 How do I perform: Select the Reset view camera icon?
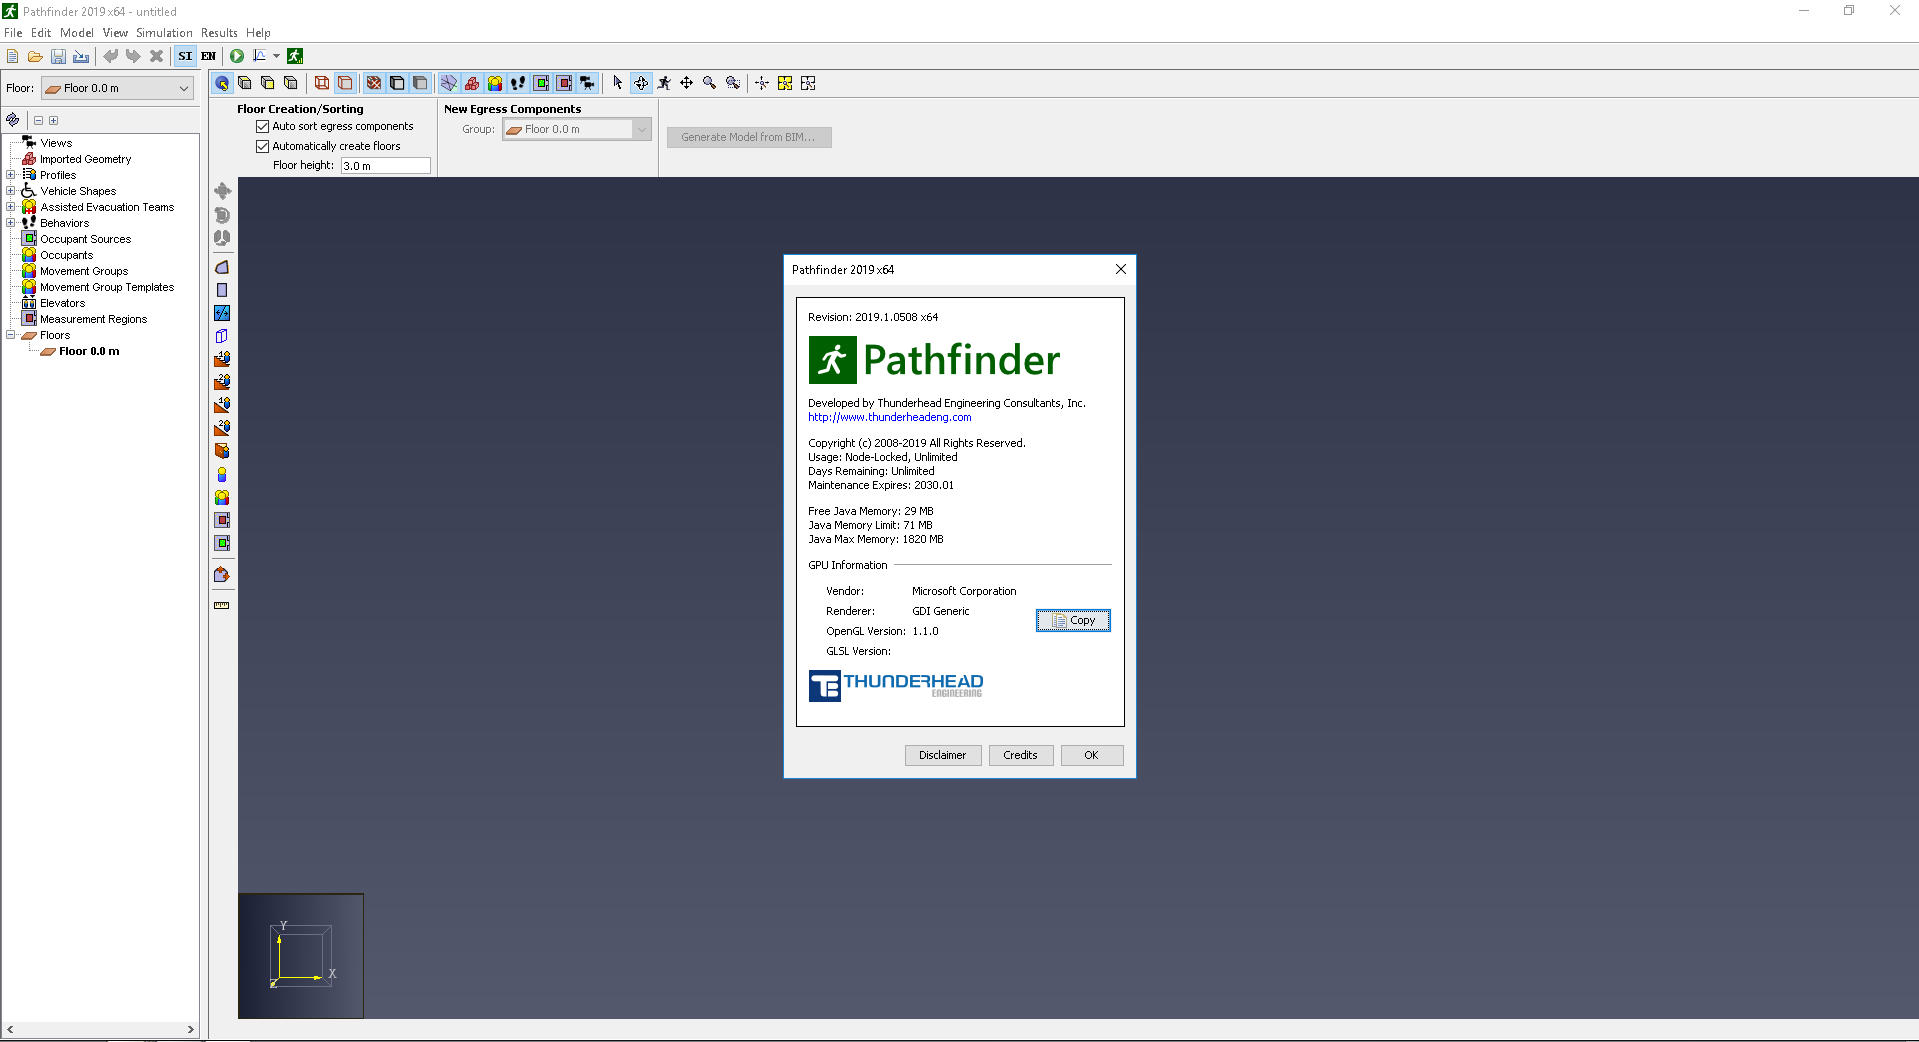(222, 83)
